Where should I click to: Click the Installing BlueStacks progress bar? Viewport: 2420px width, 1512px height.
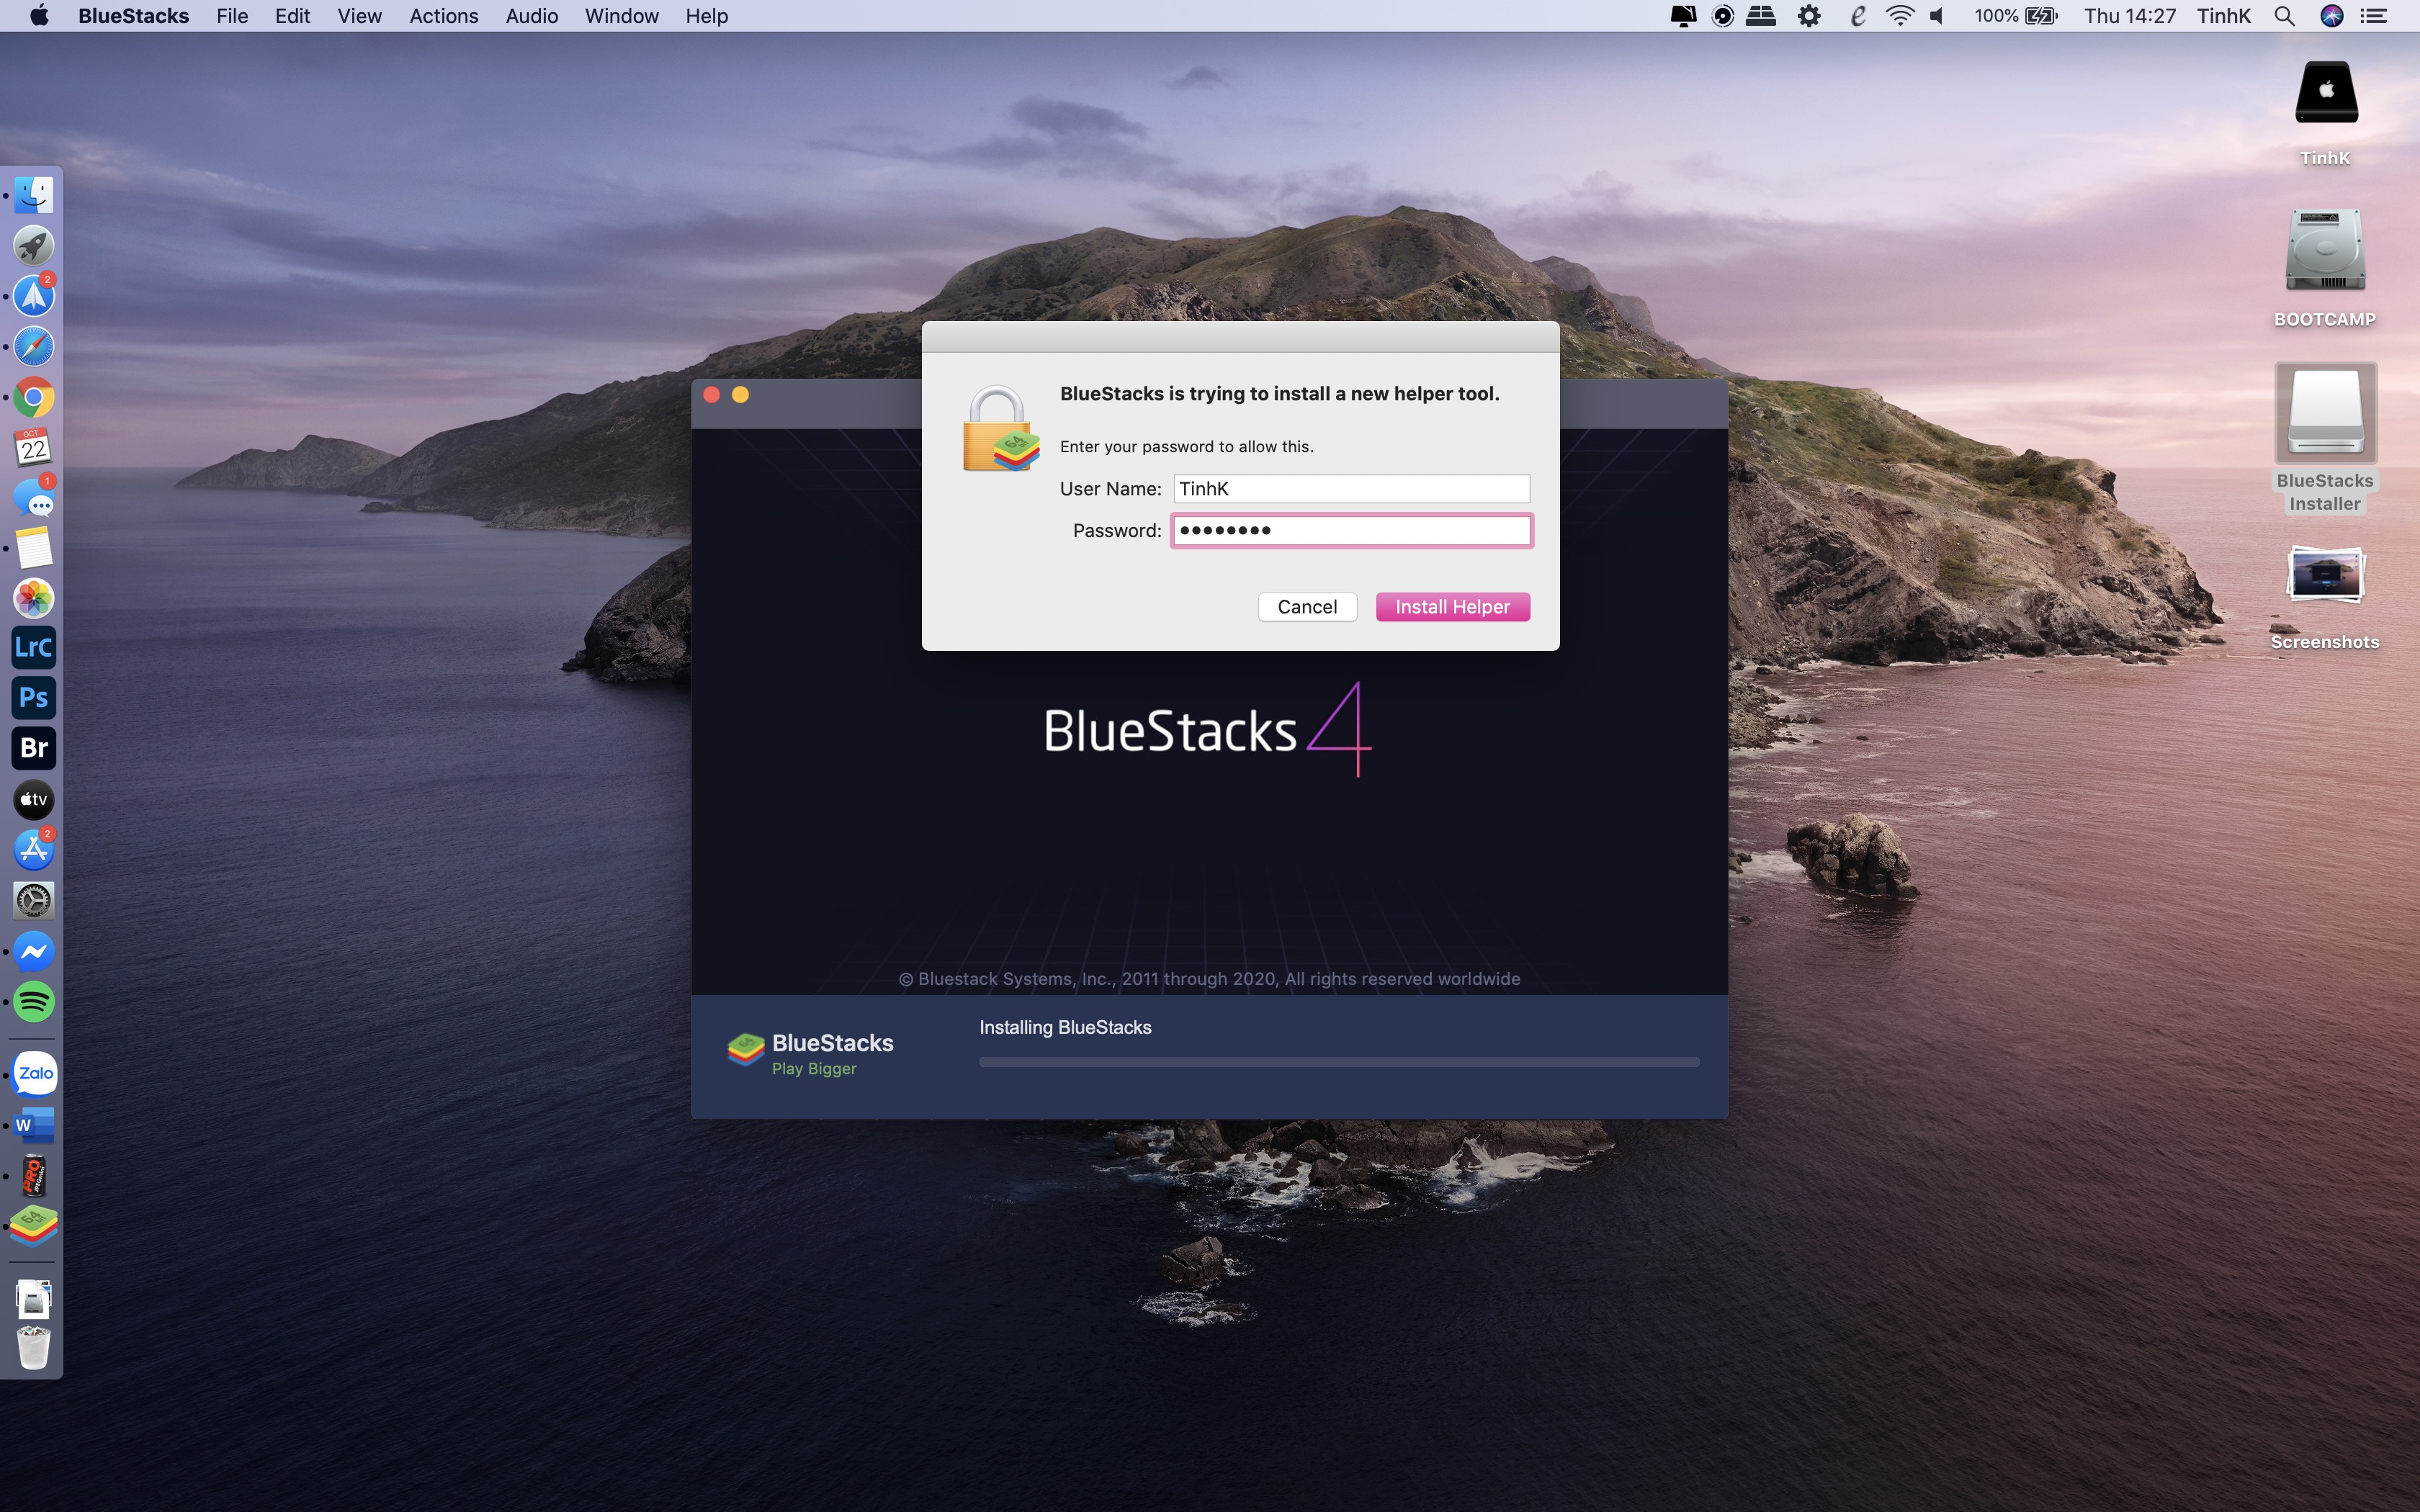pos(1339,1062)
